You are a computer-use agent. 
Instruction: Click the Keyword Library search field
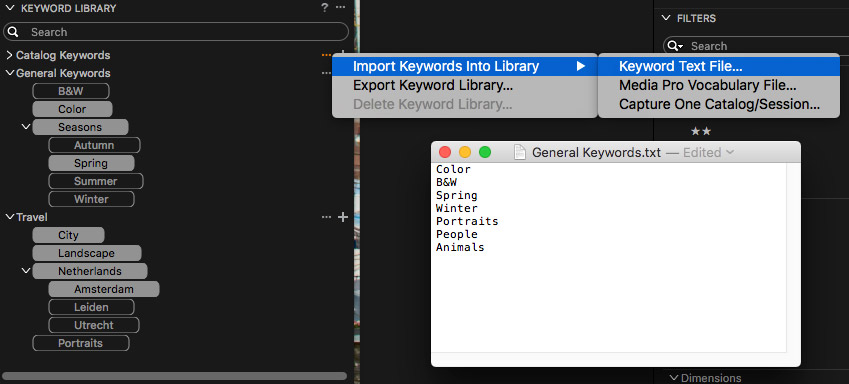[176, 32]
